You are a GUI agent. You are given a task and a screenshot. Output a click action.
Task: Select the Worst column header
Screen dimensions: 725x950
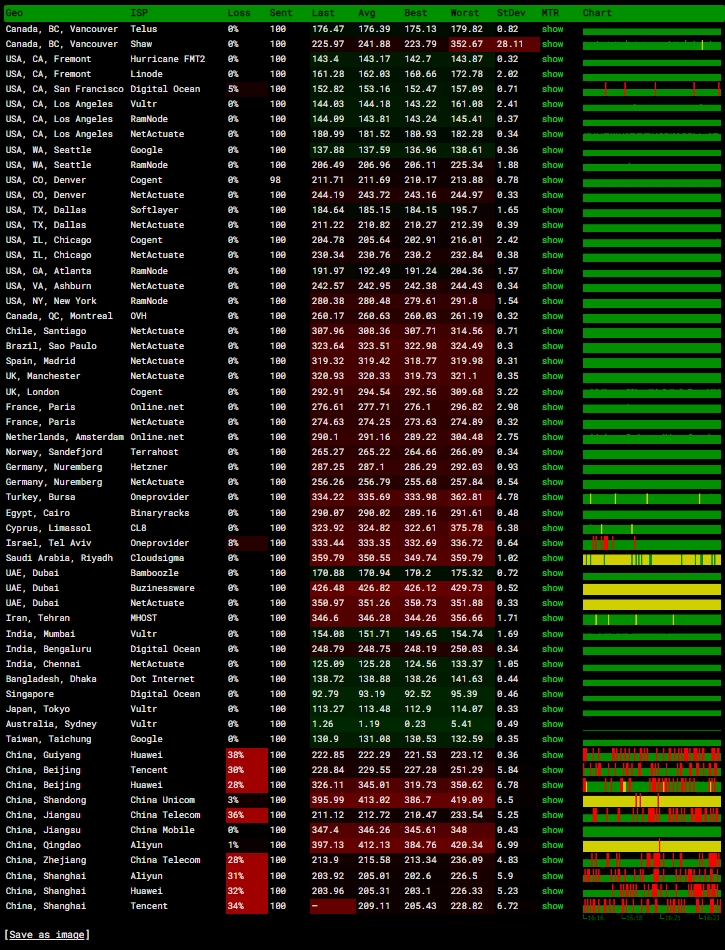[464, 13]
